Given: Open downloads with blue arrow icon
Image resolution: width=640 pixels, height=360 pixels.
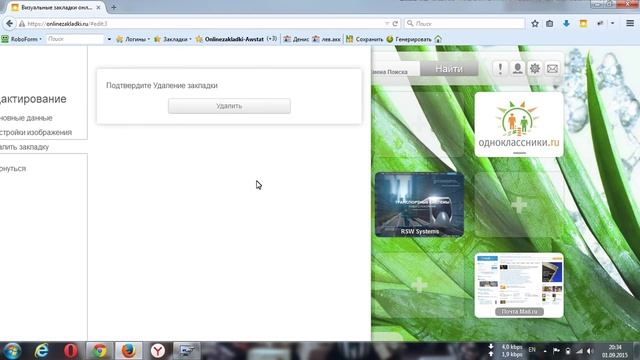Looking at the screenshot, I should click(x=566, y=24).
